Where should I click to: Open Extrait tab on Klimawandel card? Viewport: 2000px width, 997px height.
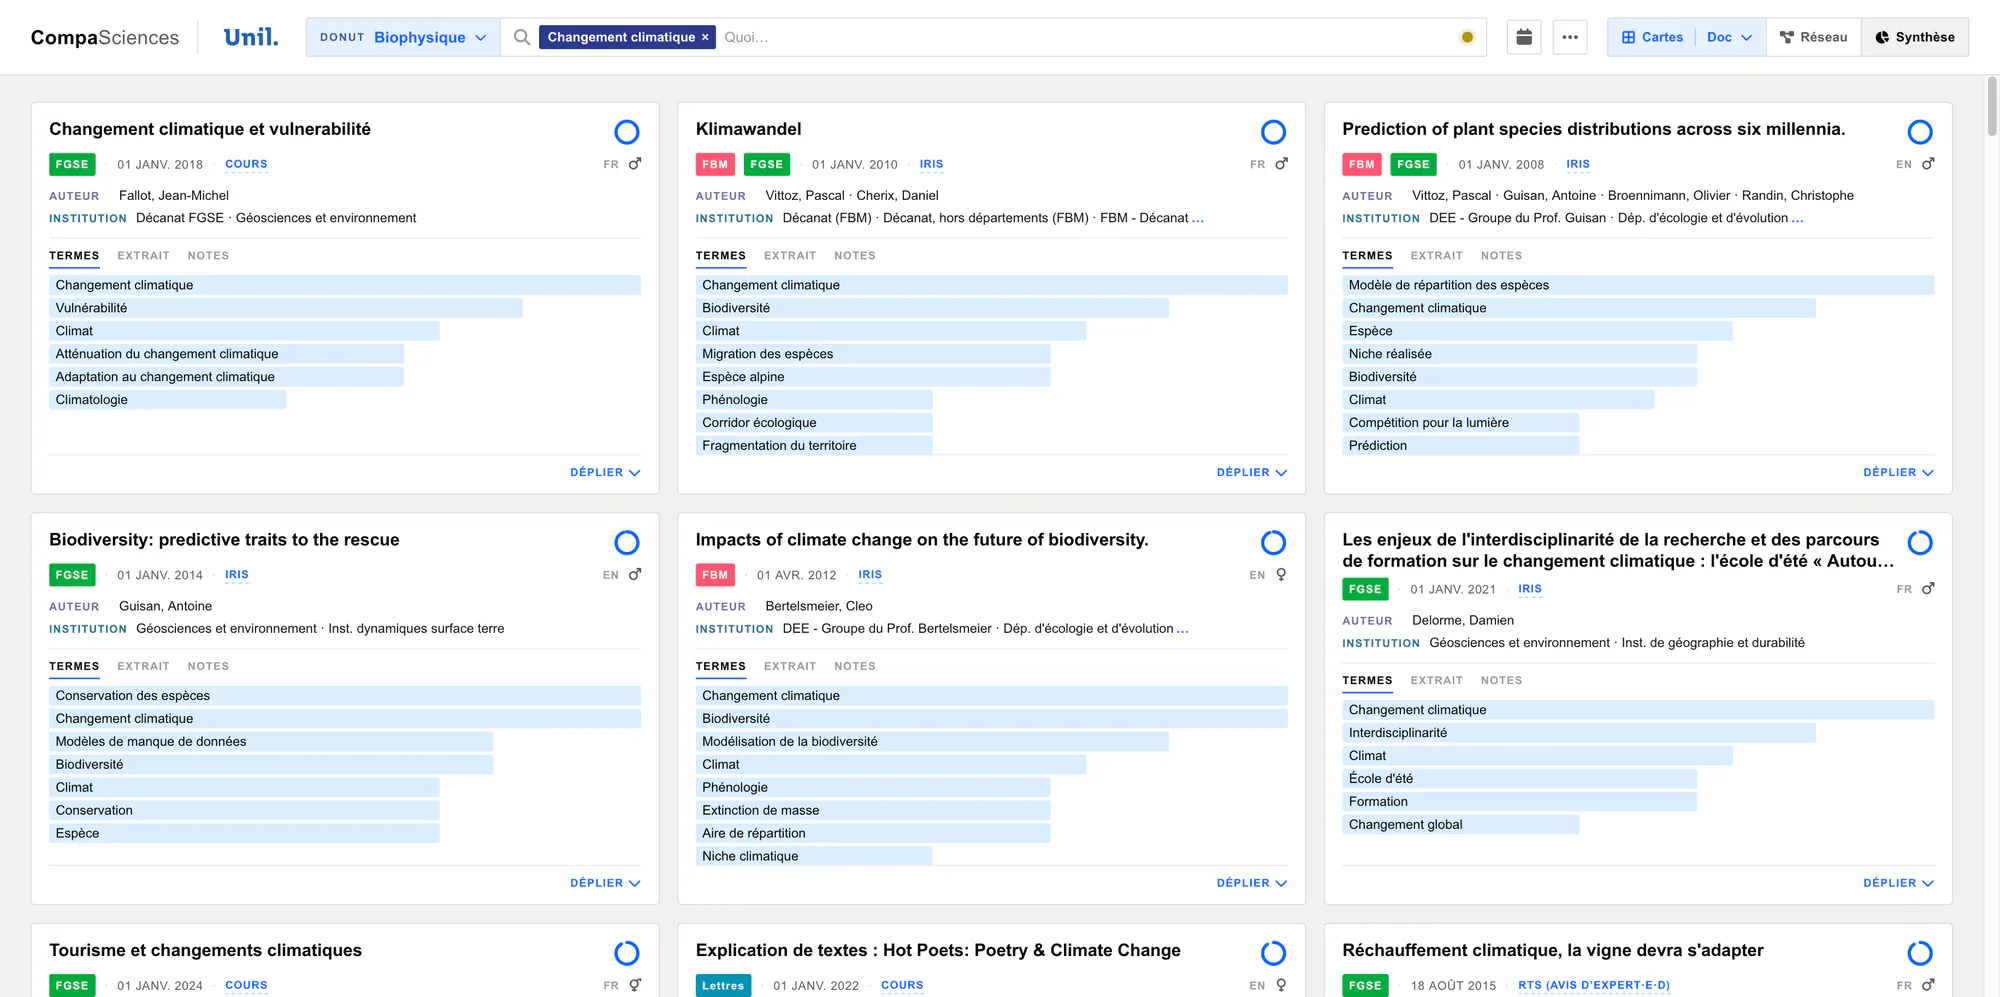click(790, 256)
